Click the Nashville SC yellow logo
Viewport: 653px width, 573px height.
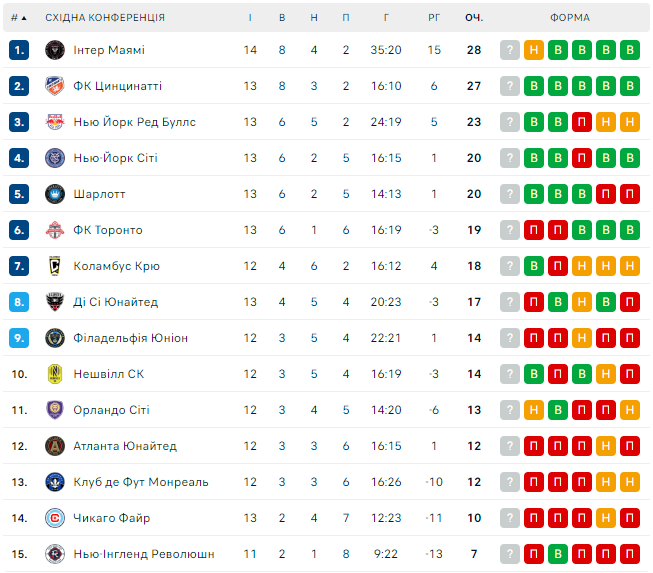point(54,374)
